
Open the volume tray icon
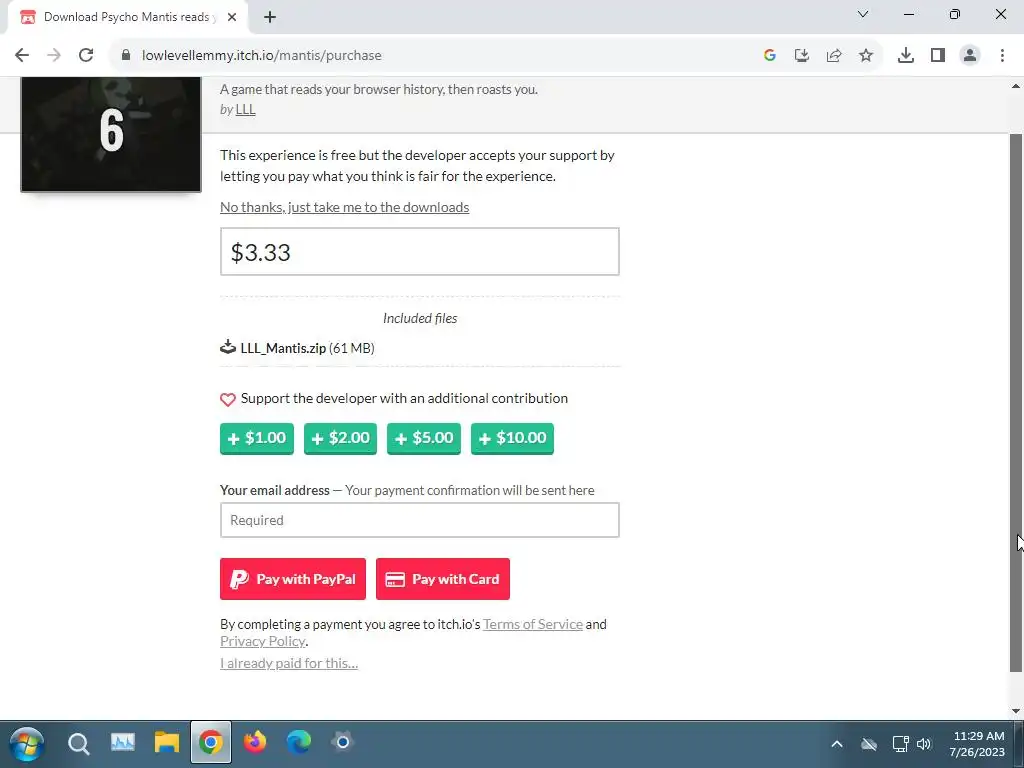(923, 744)
